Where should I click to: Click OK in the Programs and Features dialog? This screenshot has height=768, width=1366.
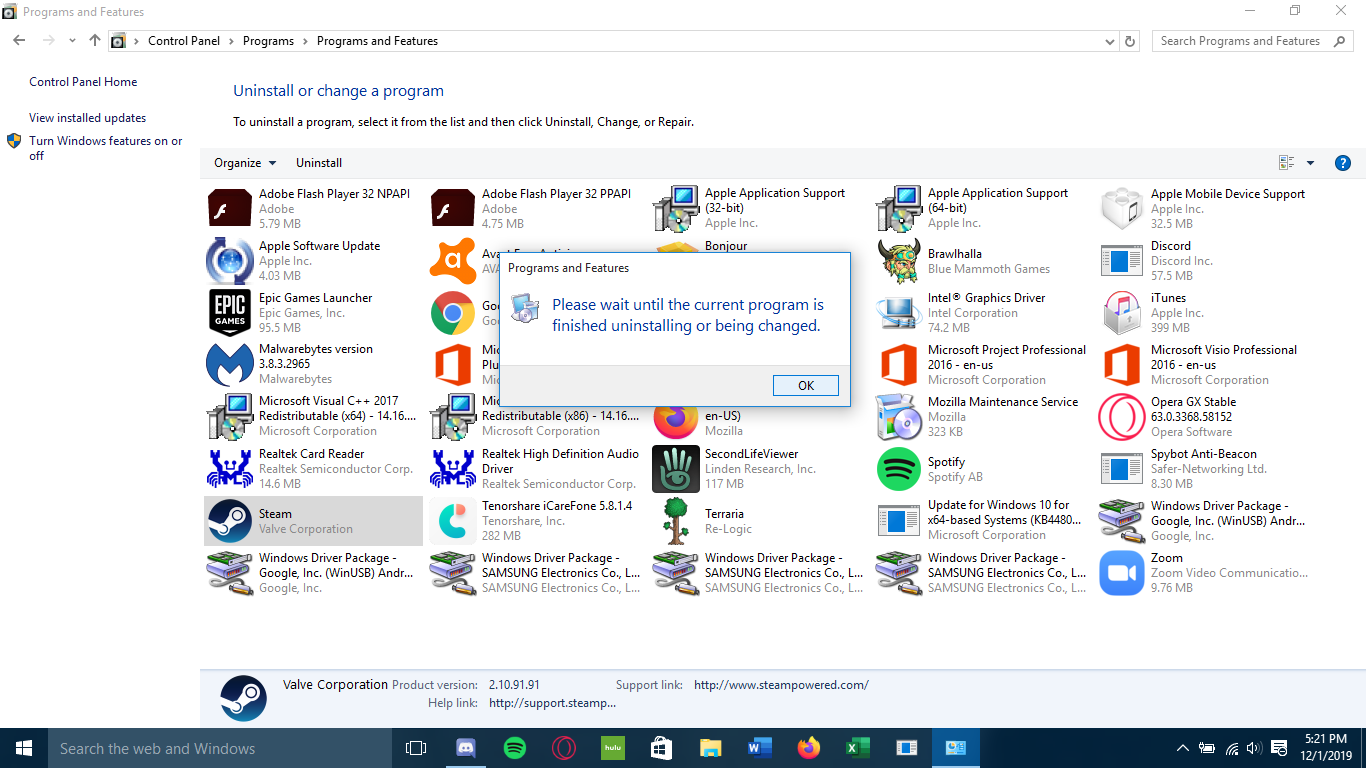coord(805,385)
